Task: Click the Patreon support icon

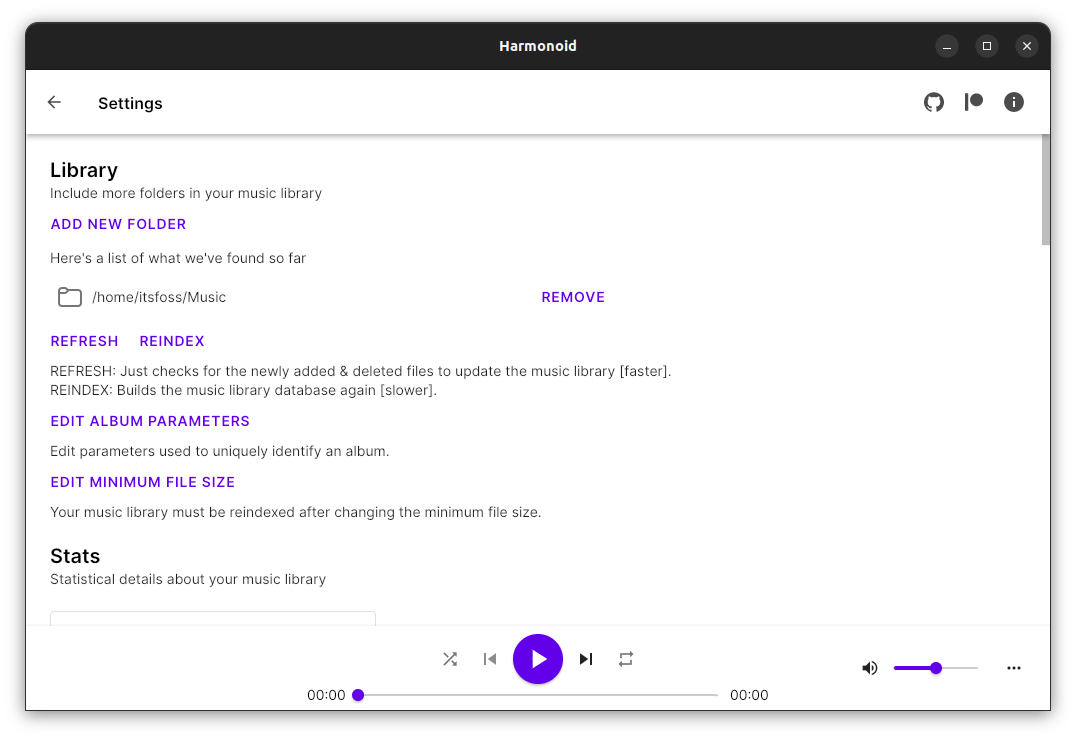Action: 974,102
